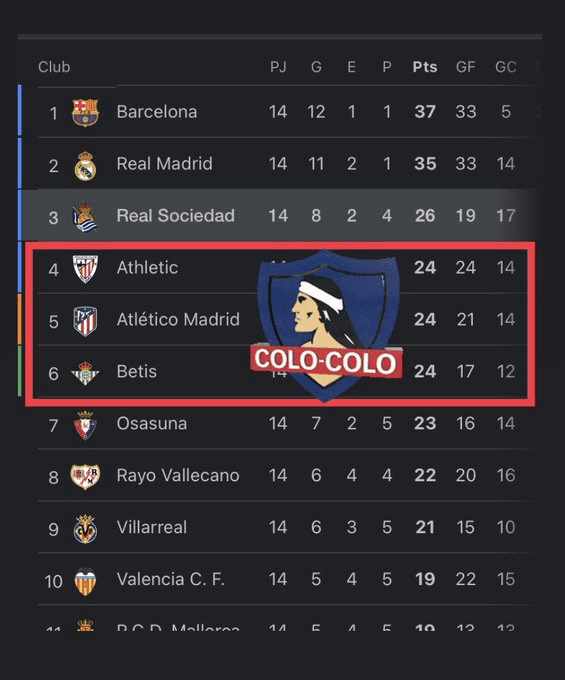
Task: Click the Barcelona club crest
Action: [x=85, y=113]
